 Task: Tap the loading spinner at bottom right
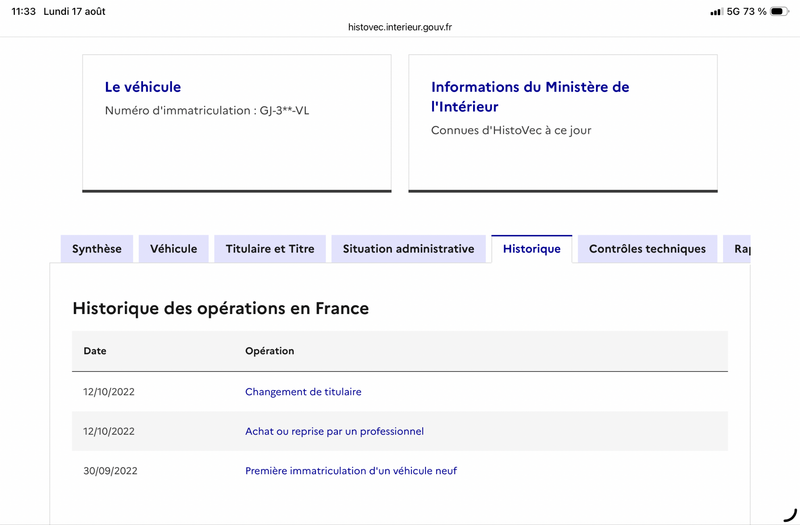(x=790, y=515)
